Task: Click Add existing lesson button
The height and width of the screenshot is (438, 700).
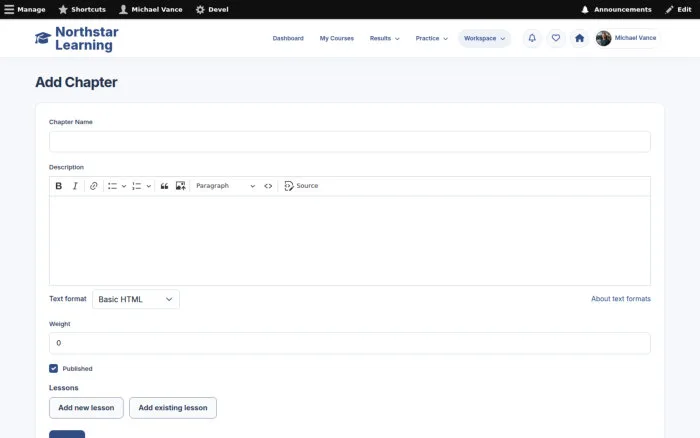Action: coord(173,408)
